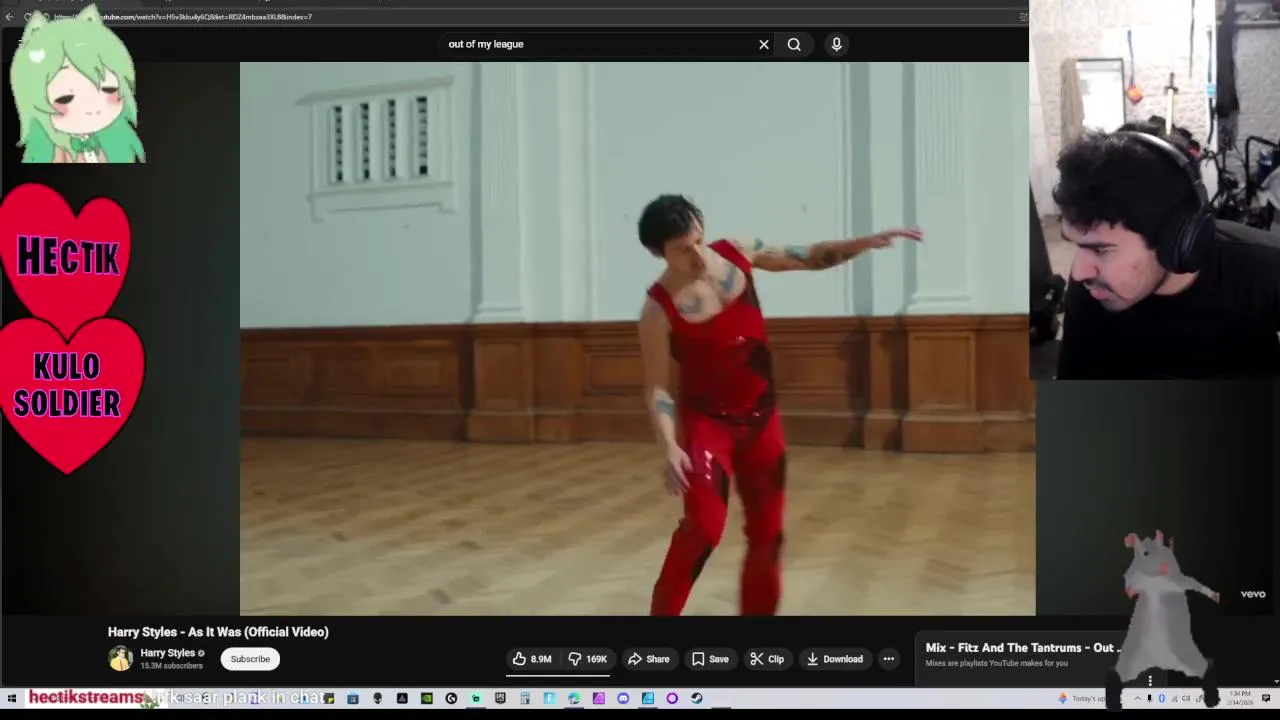The width and height of the screenshot is (1280, 720).
Task: Open the purple circle app in the taskbar
Action: tap(672, 698)
